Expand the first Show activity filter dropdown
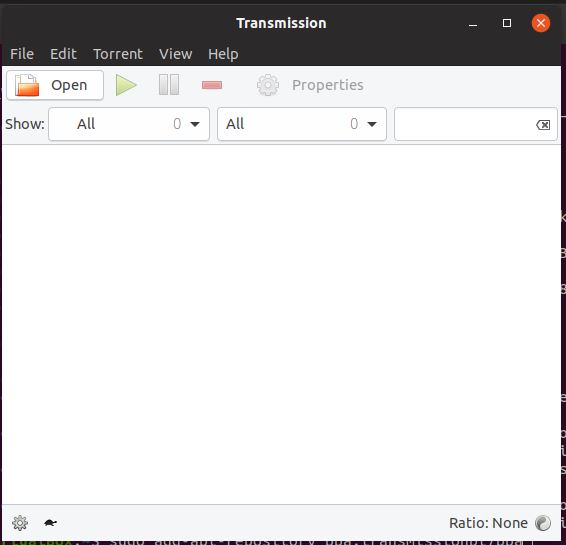This screenshot has height=545, width=566. pyautogui.click(x=129, y=124)
